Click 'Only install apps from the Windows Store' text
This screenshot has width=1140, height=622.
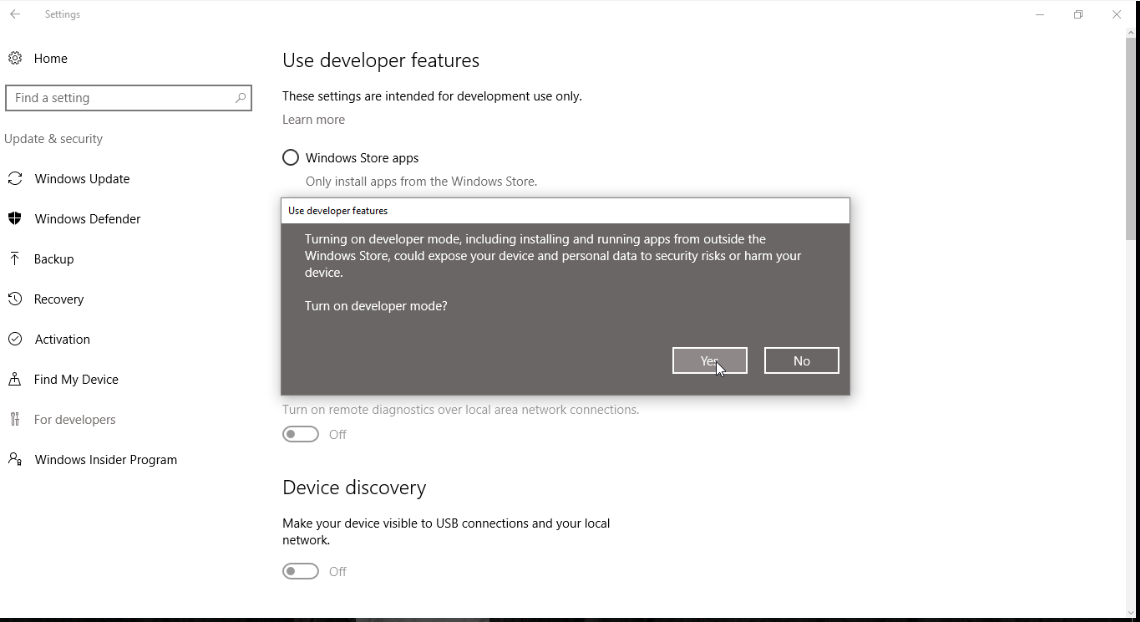(x=421, y=182)
